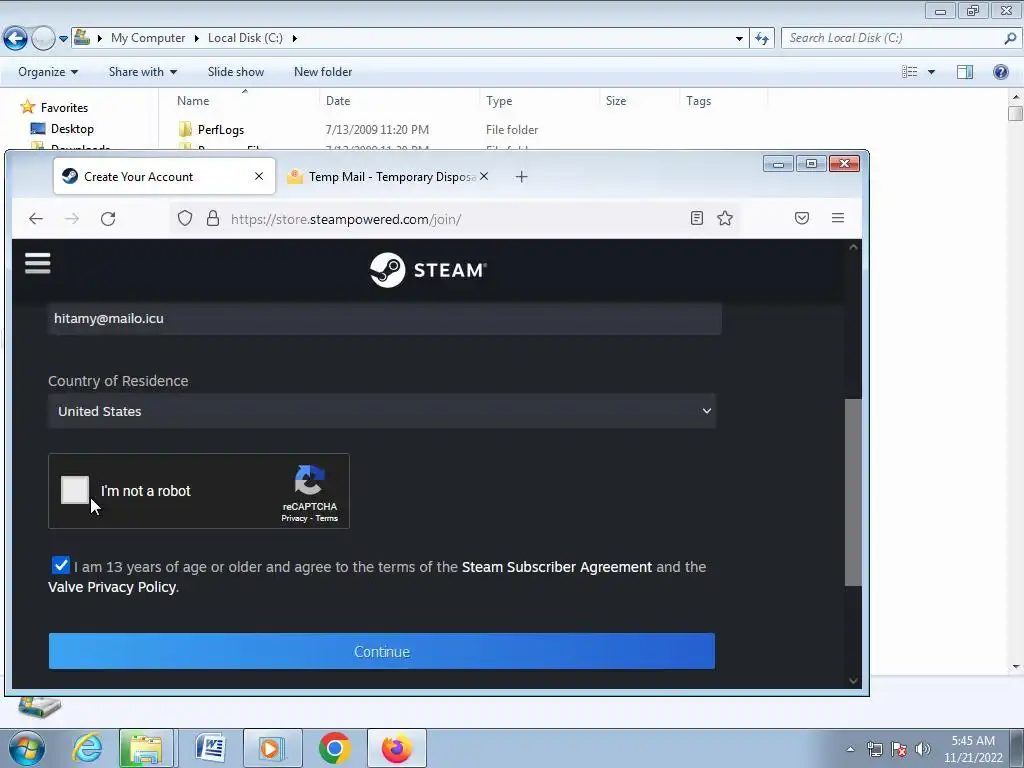Open a new tab in Firefox
Screen dimensions: 1024x768
tap(521, 176)
